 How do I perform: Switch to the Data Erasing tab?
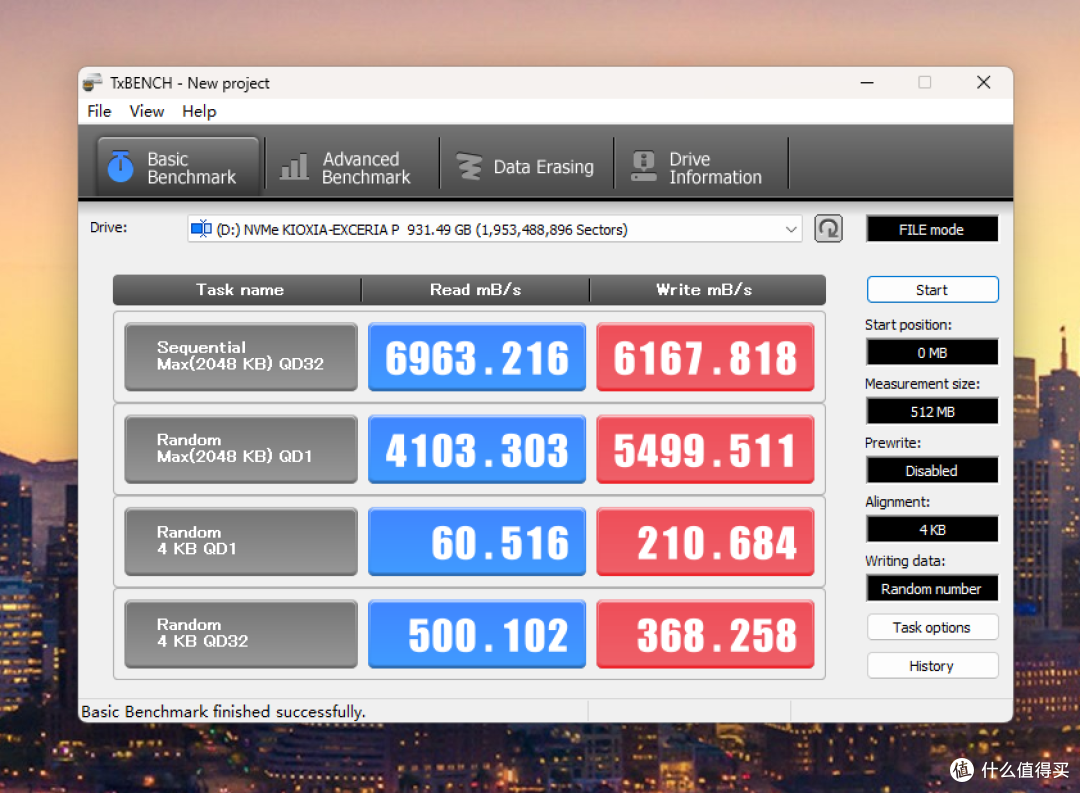[526, 167]
